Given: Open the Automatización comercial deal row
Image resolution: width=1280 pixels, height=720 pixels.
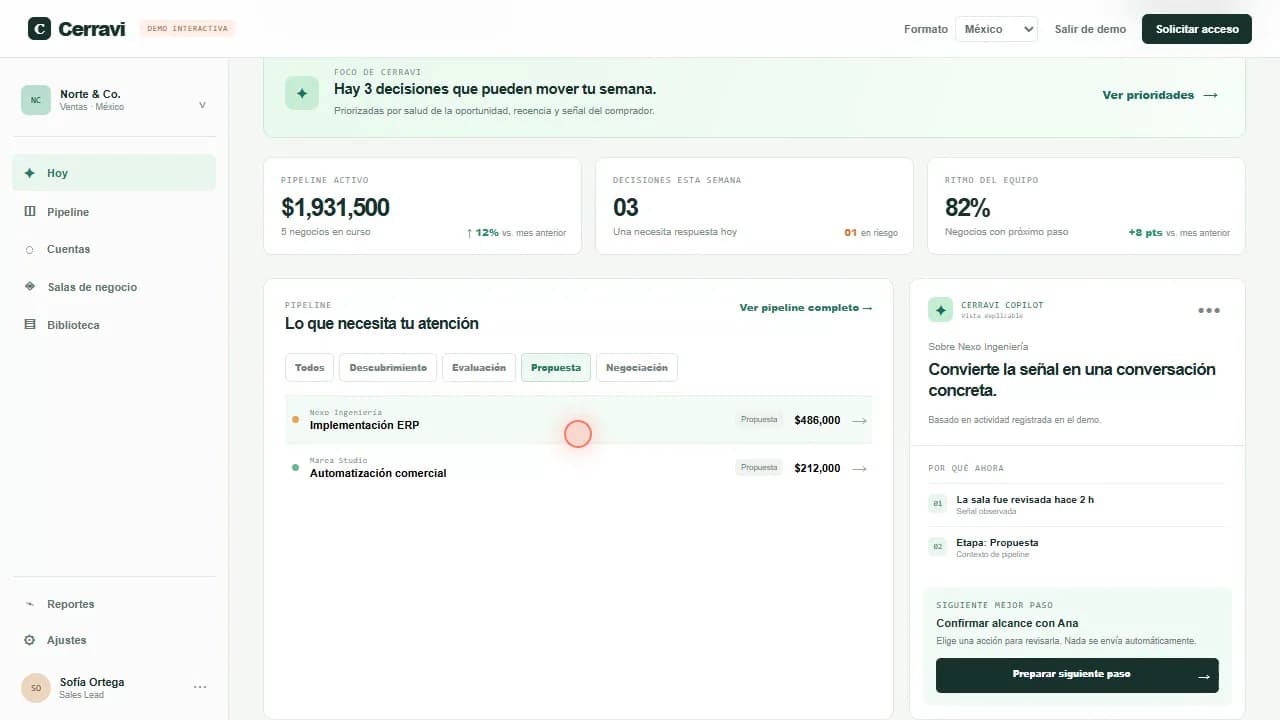Looking at the screenshot, I should (578, 468).
